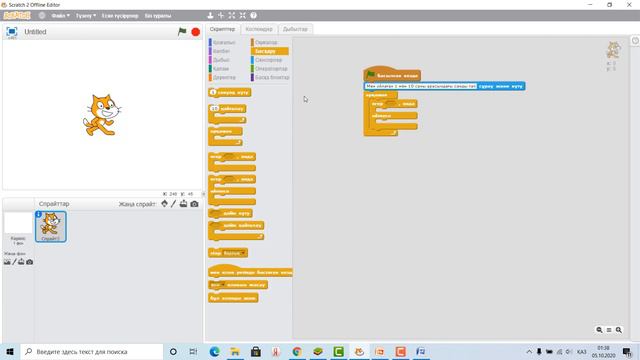Take new sprite photo with camera icon
640x360 pixels.
[x=194, y=204]
